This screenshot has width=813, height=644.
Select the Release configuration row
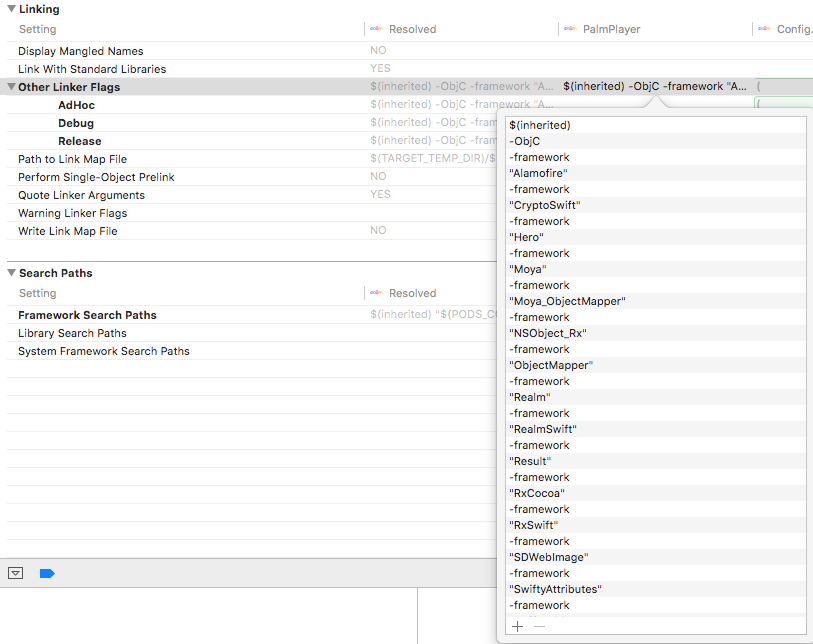click(x=79, y=141)
